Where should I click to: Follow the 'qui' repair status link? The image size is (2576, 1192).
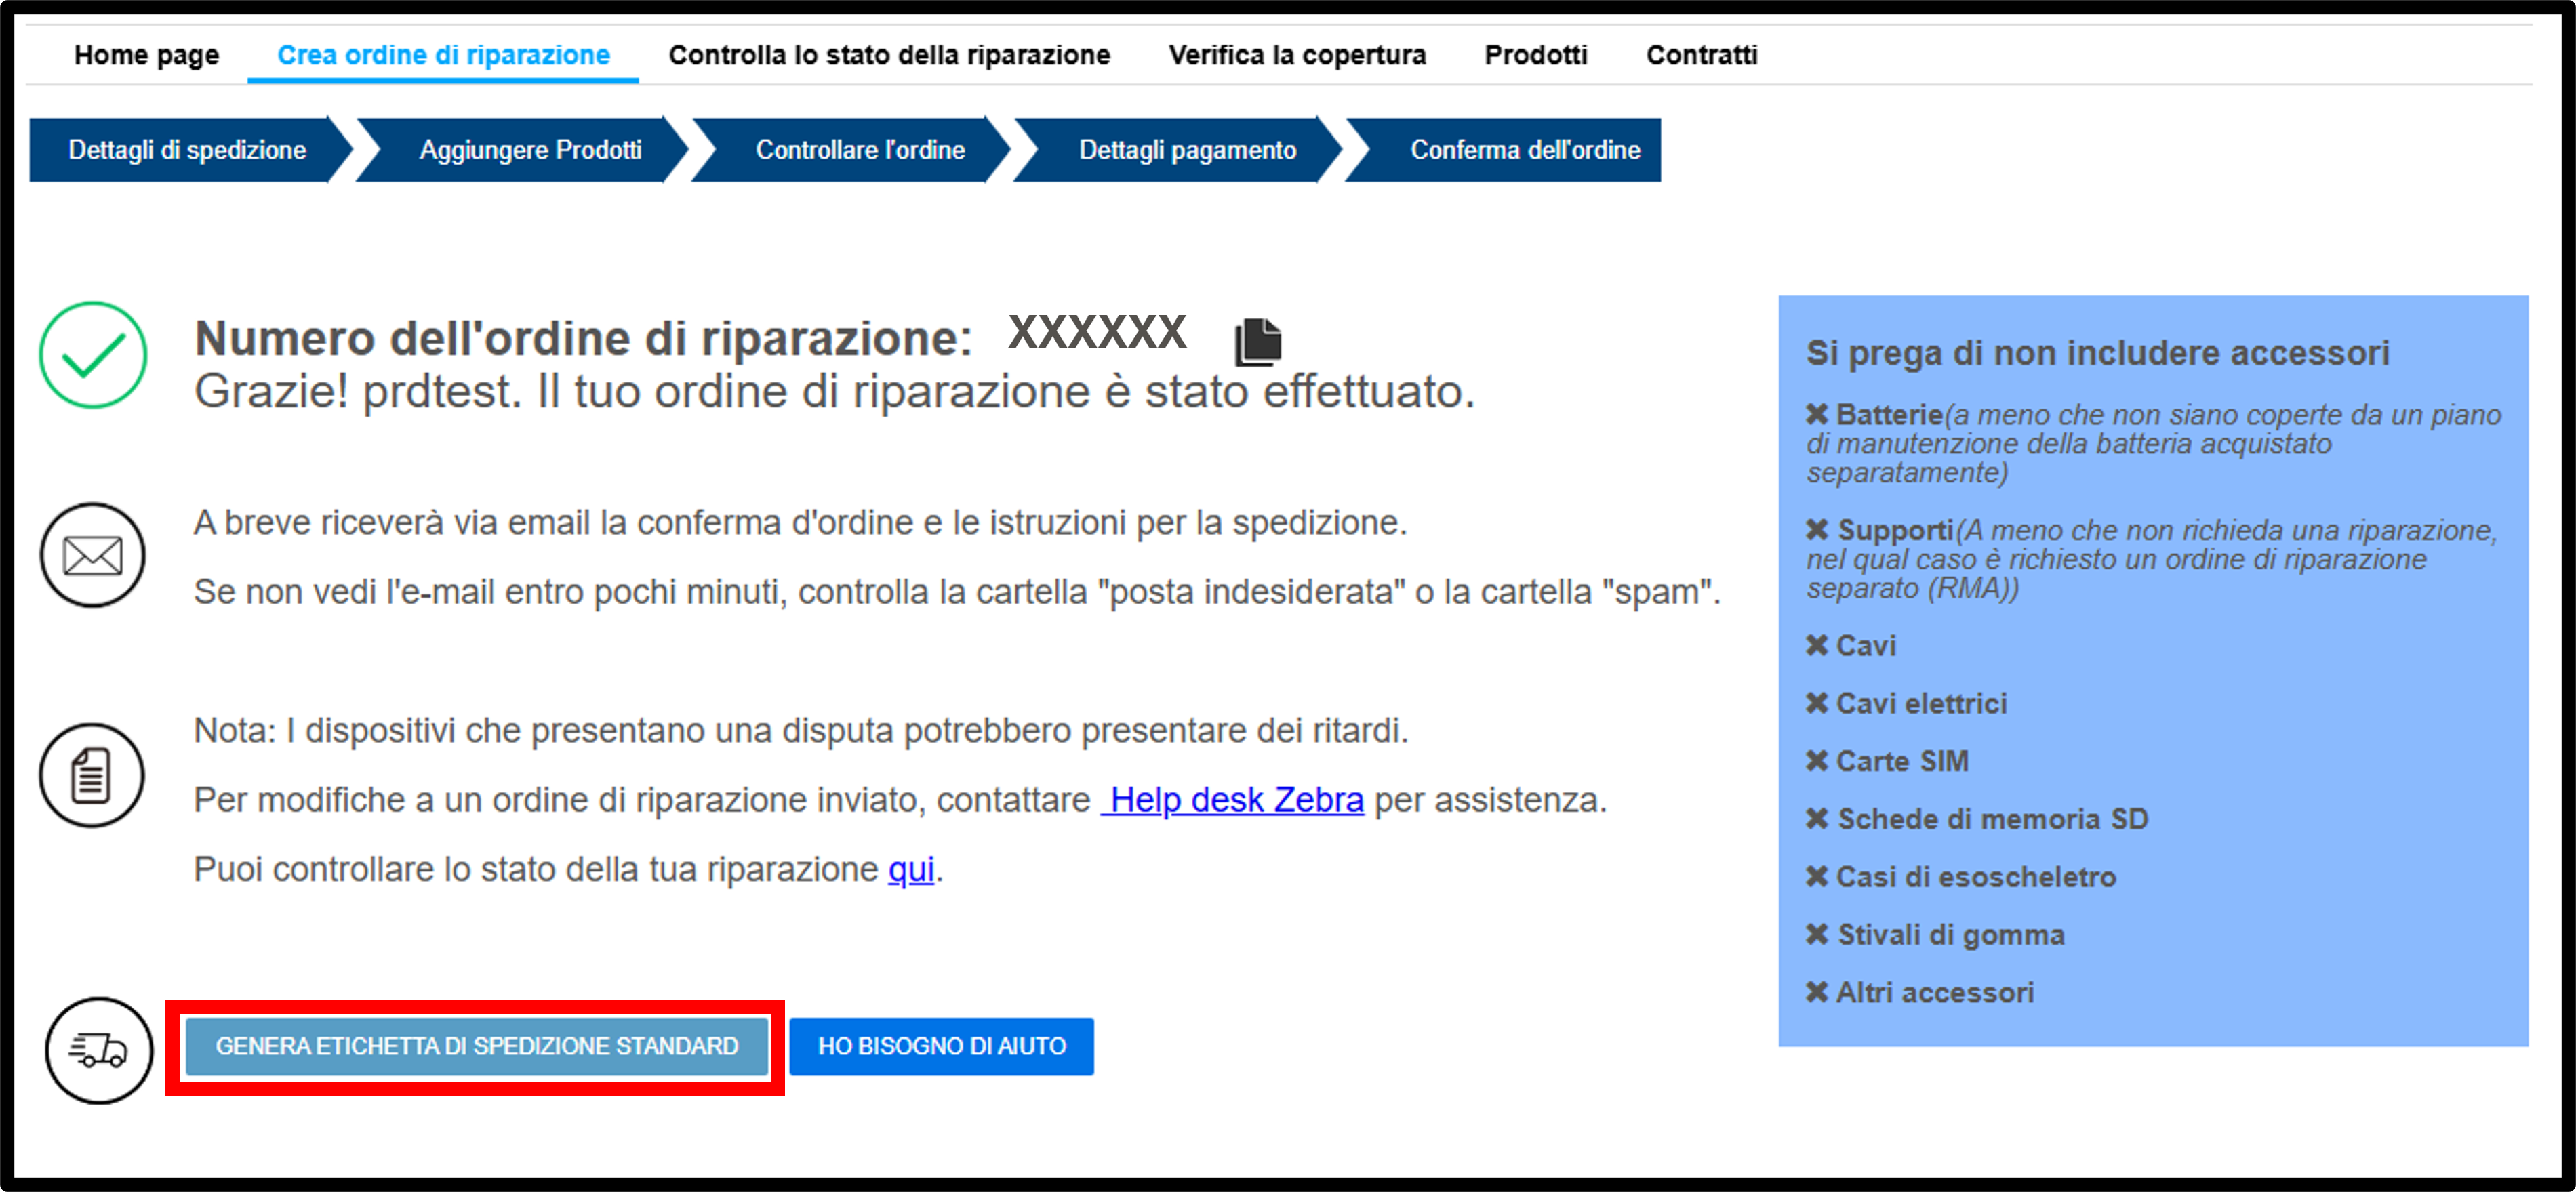[911, 870]
